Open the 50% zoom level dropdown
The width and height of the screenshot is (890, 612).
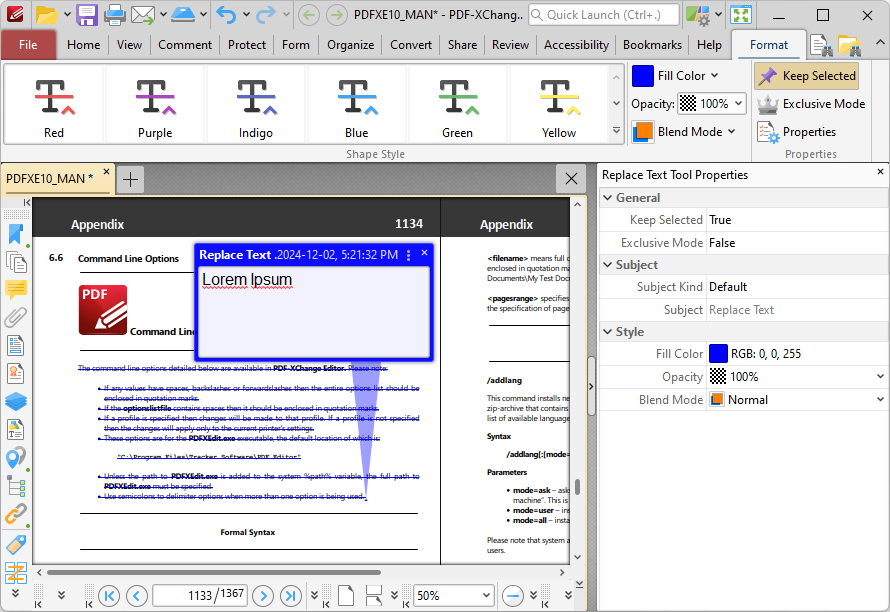486,596
